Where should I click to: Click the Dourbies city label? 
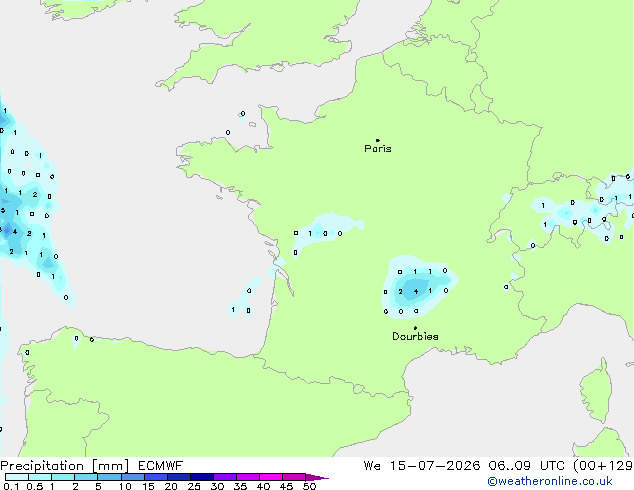pos(415,336)
